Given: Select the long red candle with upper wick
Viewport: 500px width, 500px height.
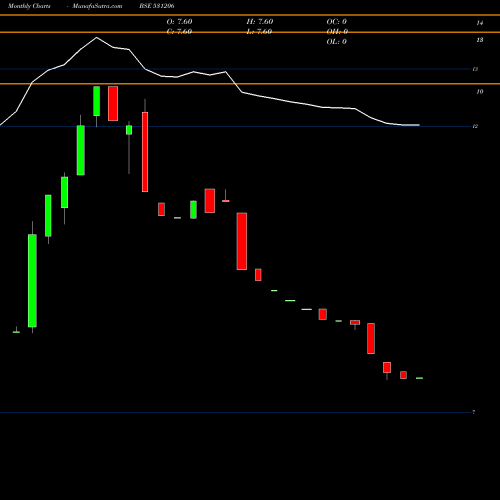Looking at the screenshot, I should (145, 152).
